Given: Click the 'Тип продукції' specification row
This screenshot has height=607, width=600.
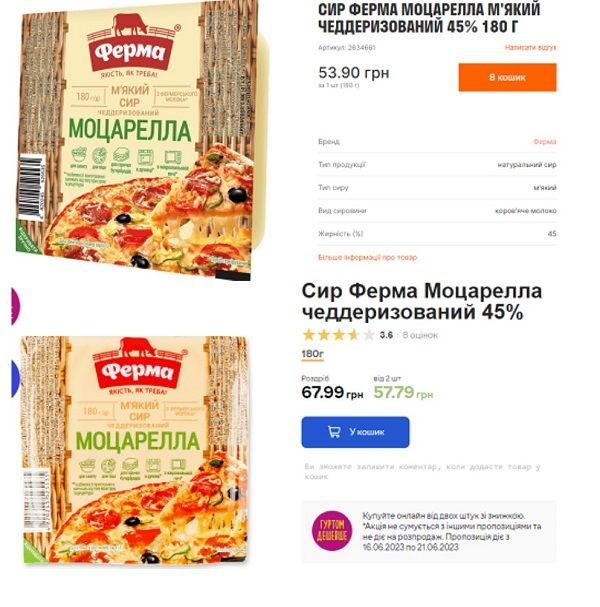Looking at the screenshot, I should [437, 165].
